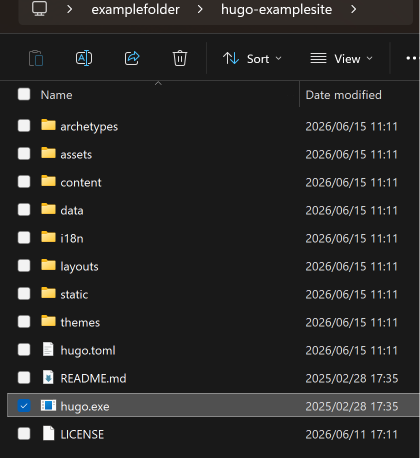This screenshot has width=420, height=459.
Task: Check the assets row checkbox
Action: click(x=24, y=154)
